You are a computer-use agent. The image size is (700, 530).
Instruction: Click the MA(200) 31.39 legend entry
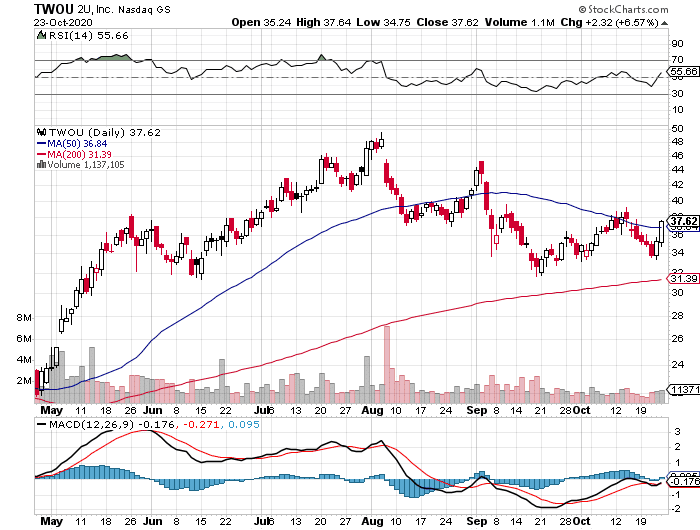pos(74,154)
